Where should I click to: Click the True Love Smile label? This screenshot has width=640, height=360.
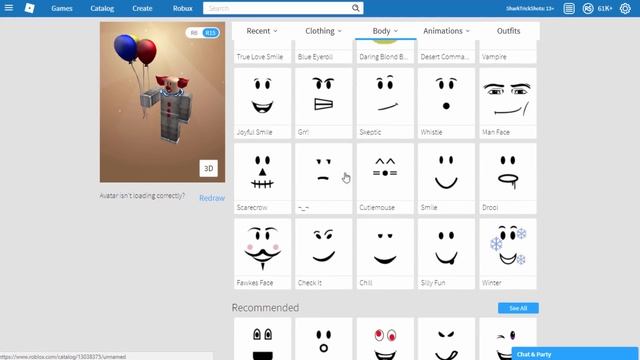[x=260, y=57]
